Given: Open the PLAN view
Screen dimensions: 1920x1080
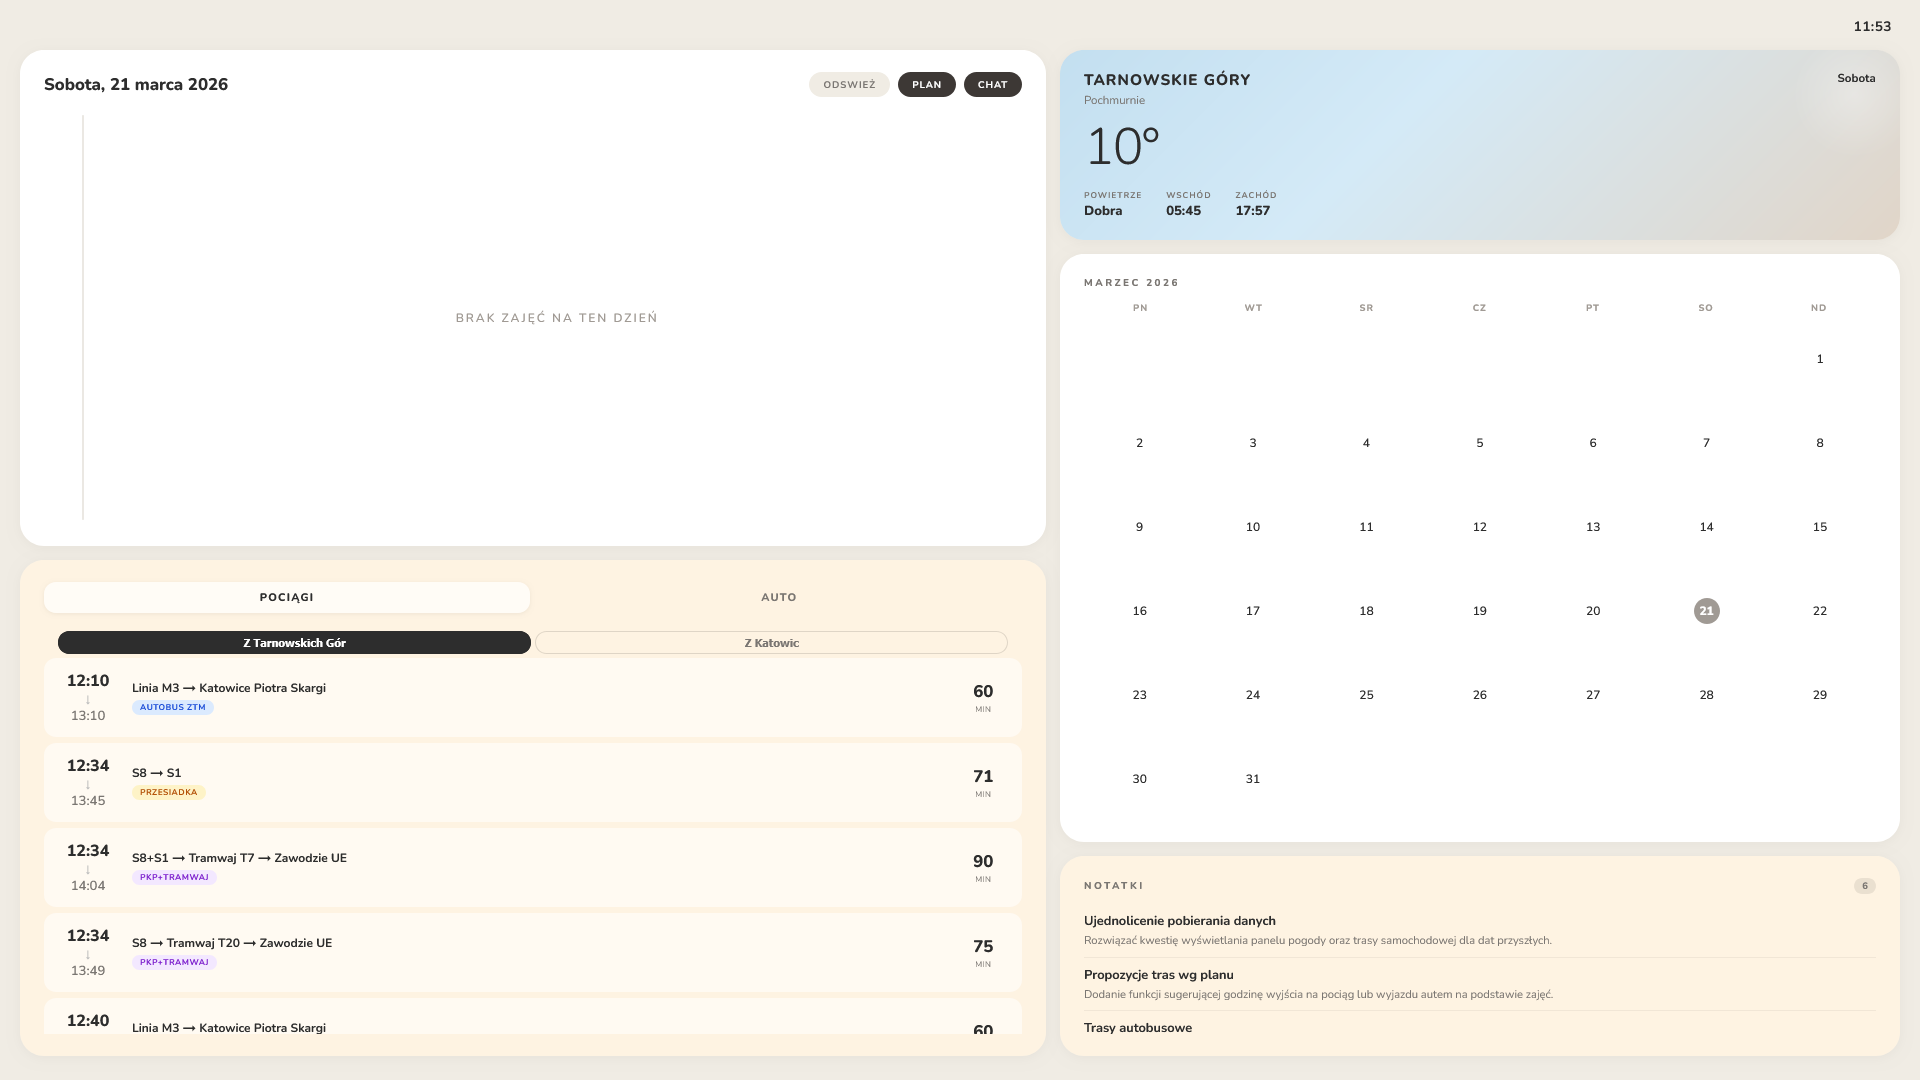Looking at the screenshot, I should 926,84.
